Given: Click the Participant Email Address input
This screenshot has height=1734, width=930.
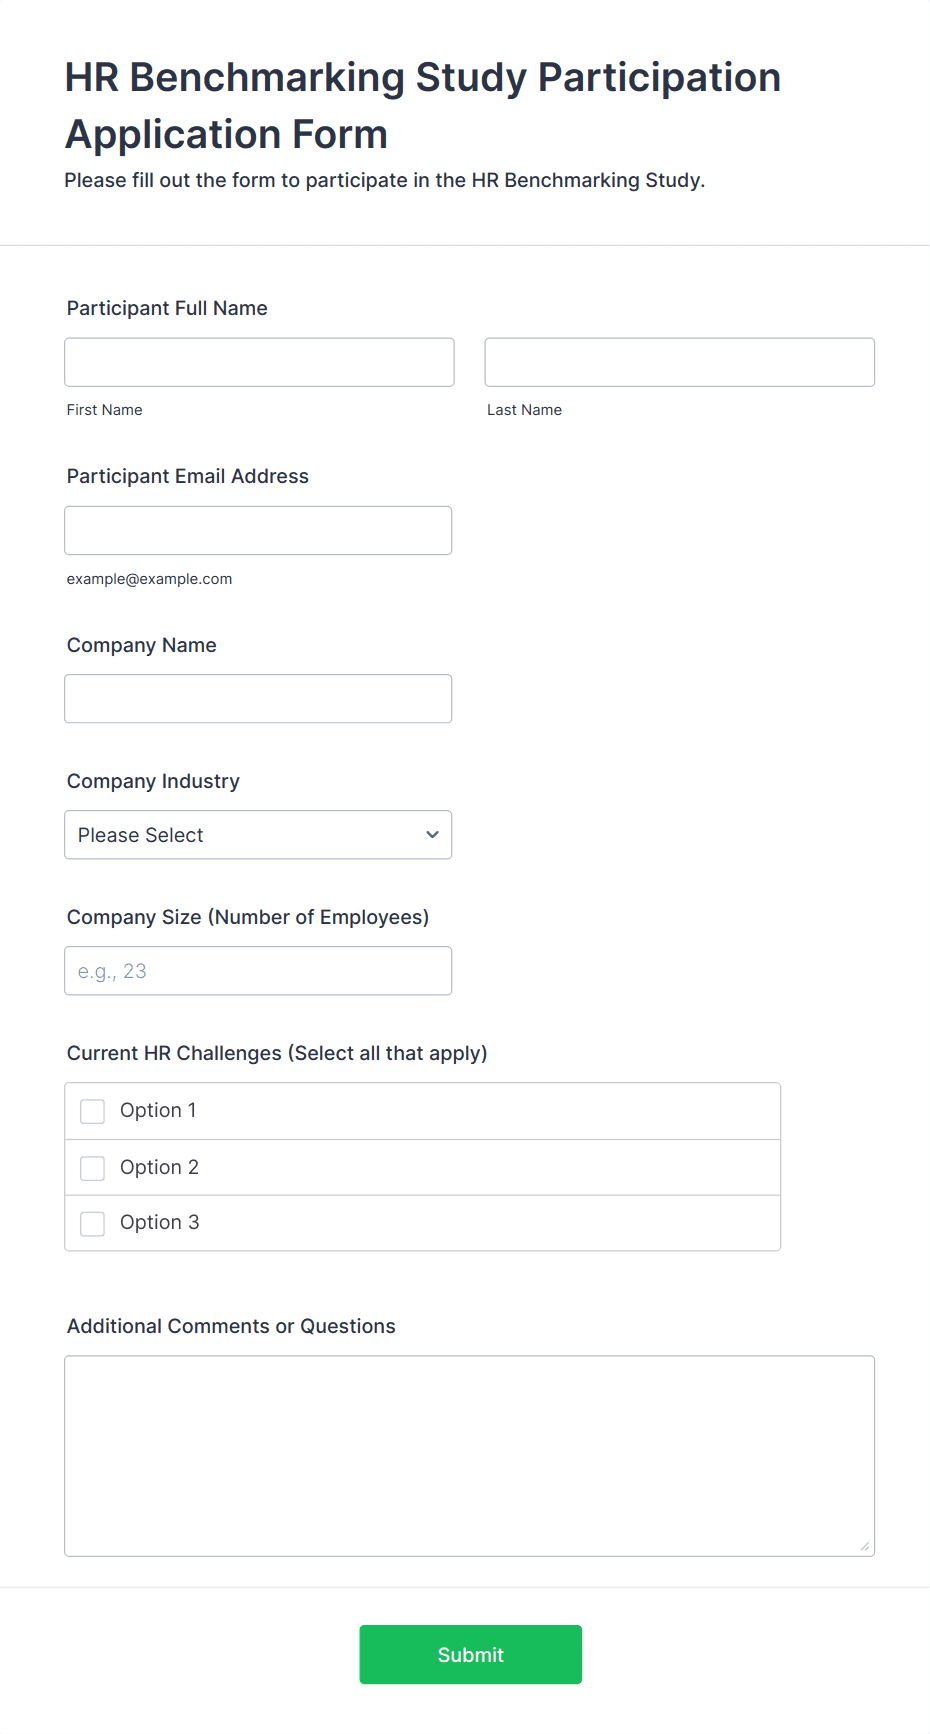Looking at the screenshot, I should tap(258, 530).
